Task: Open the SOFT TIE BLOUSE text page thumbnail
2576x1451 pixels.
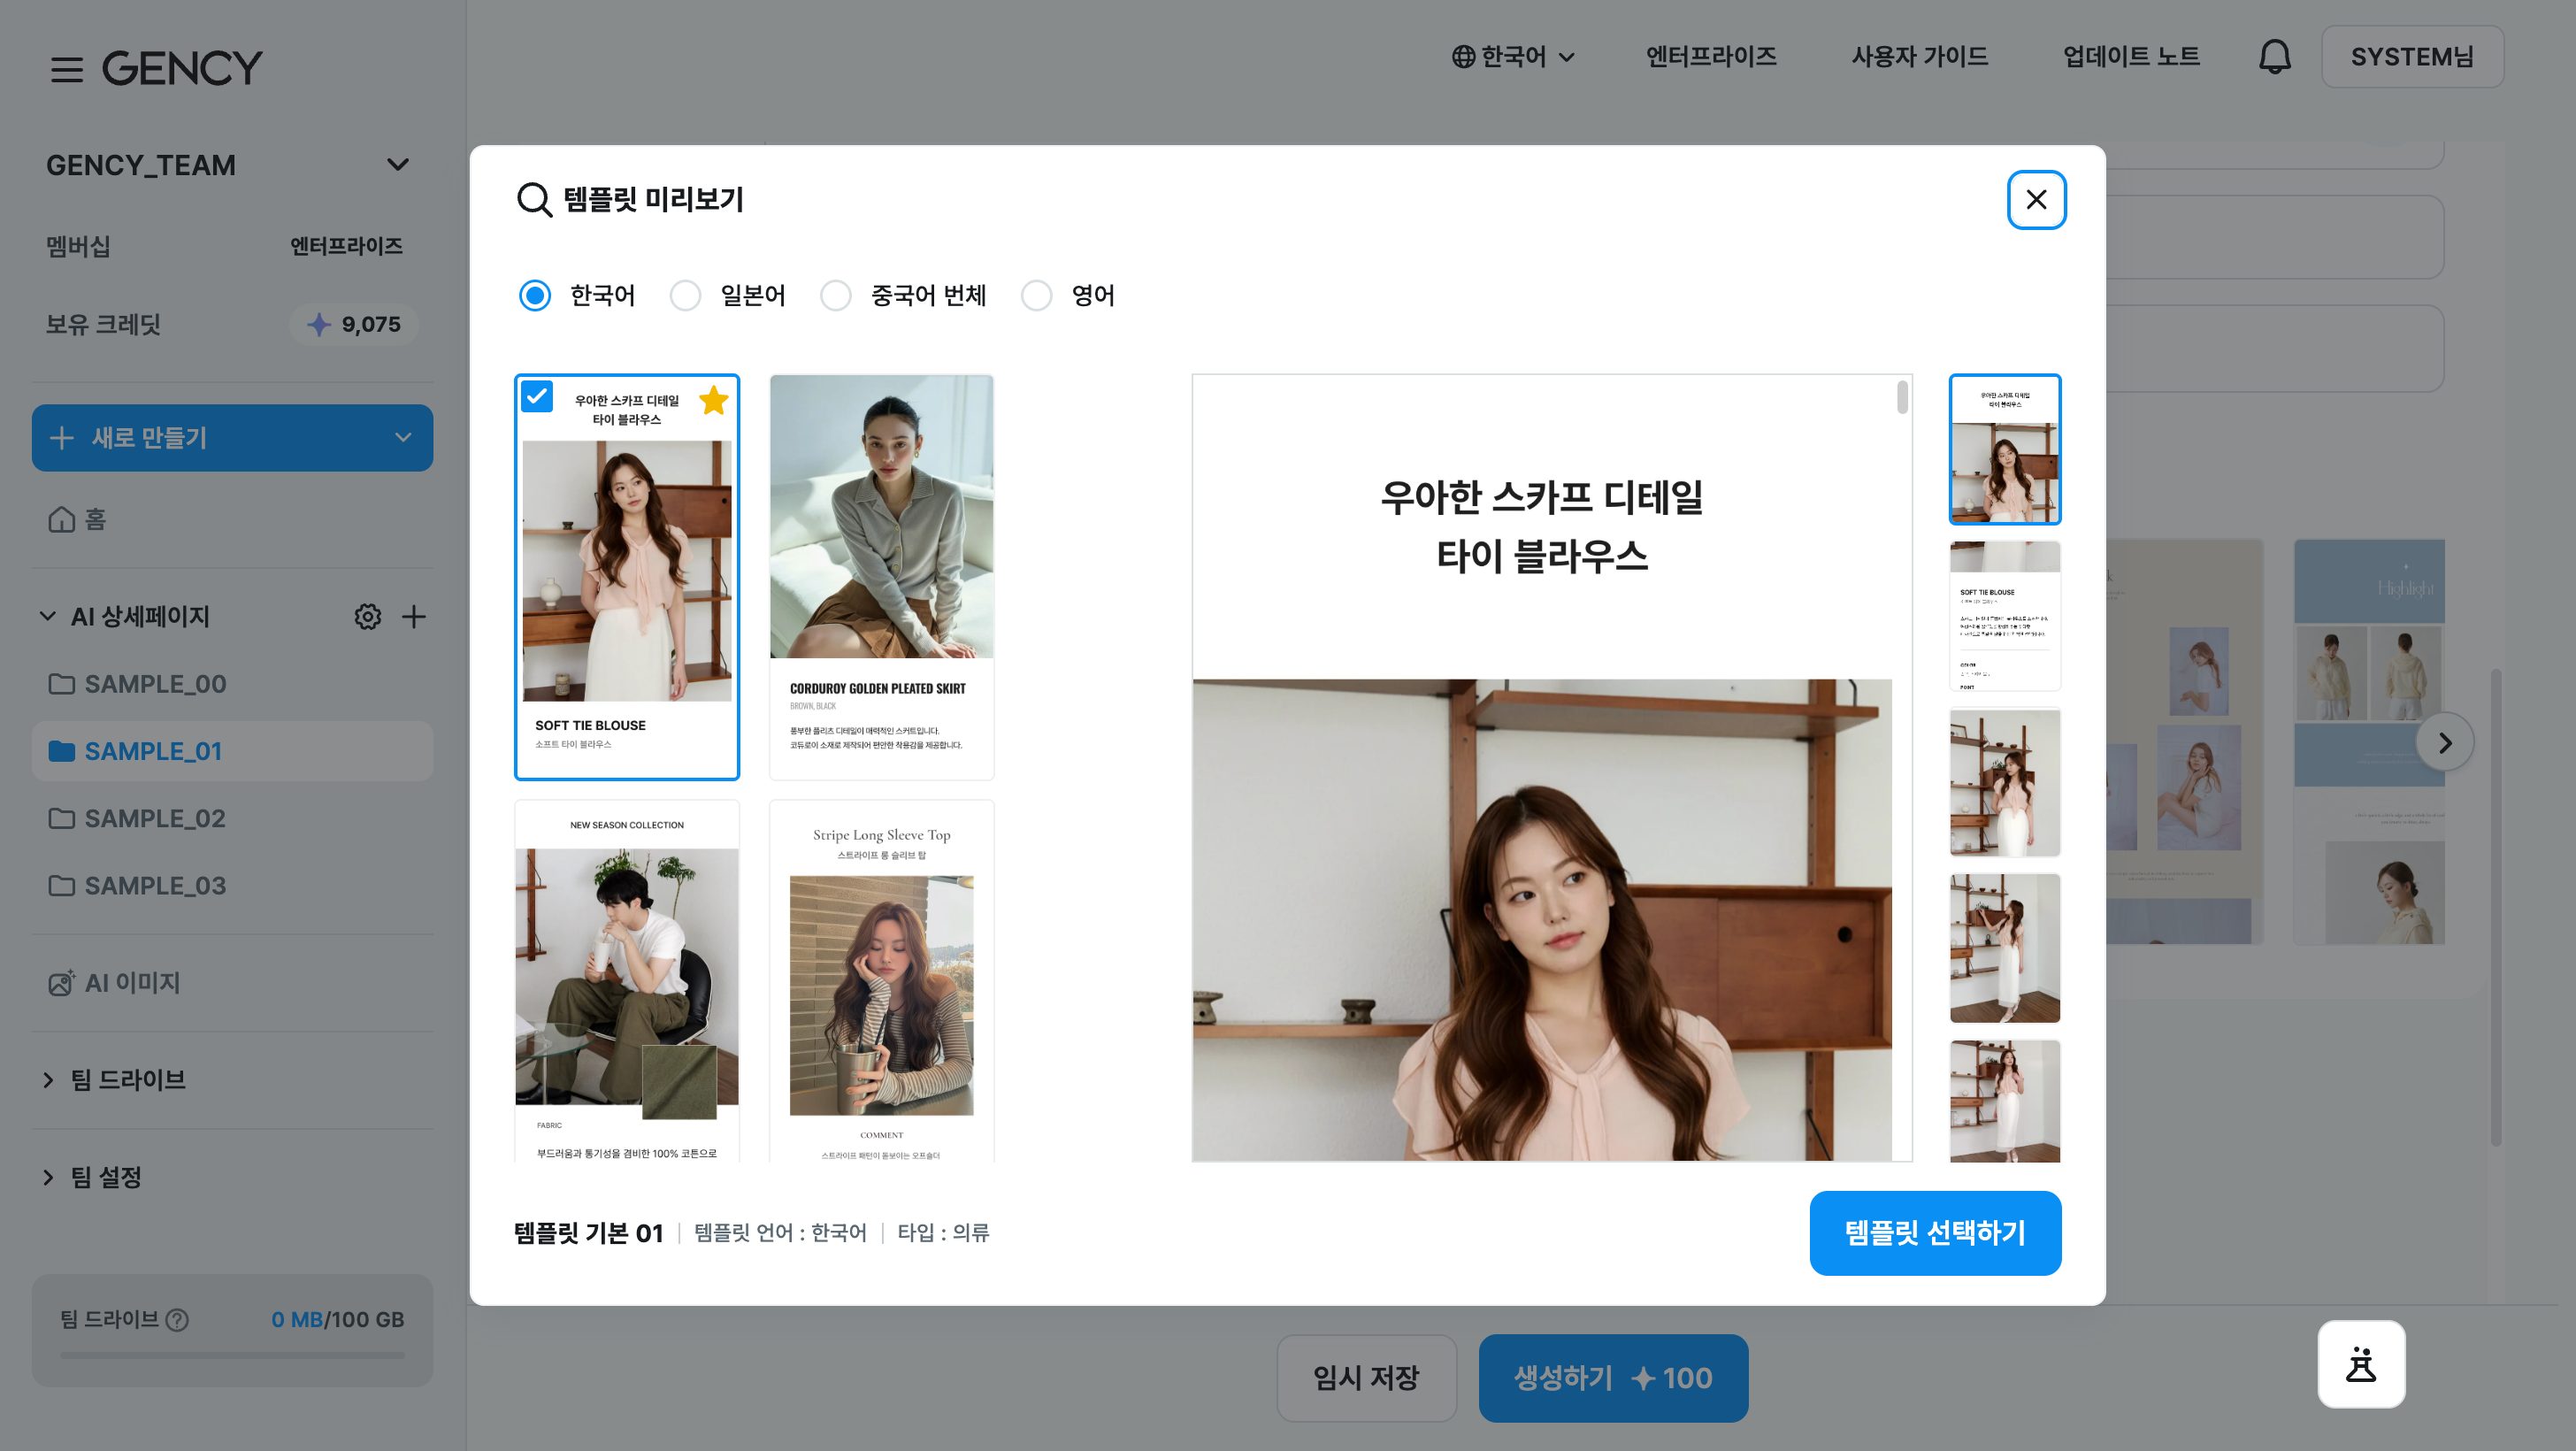Action: (2004, 616)
